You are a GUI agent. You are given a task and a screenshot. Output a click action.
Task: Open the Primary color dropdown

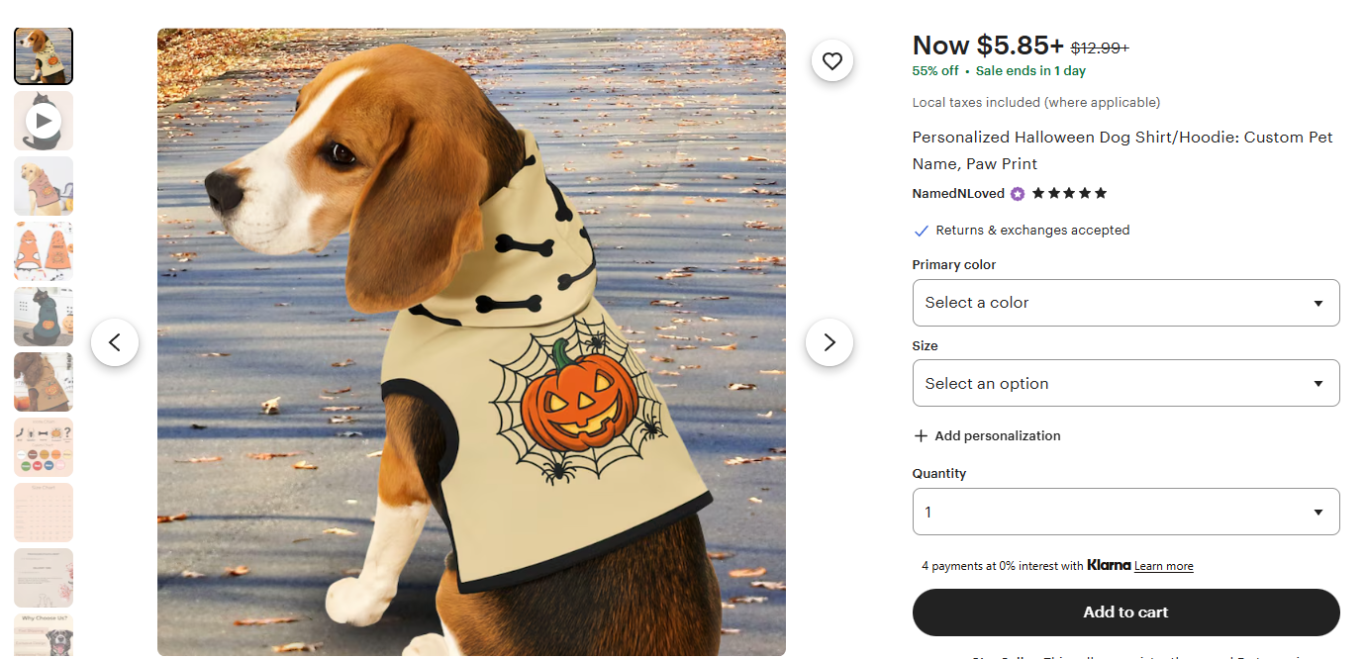(x=1125, y=302)
